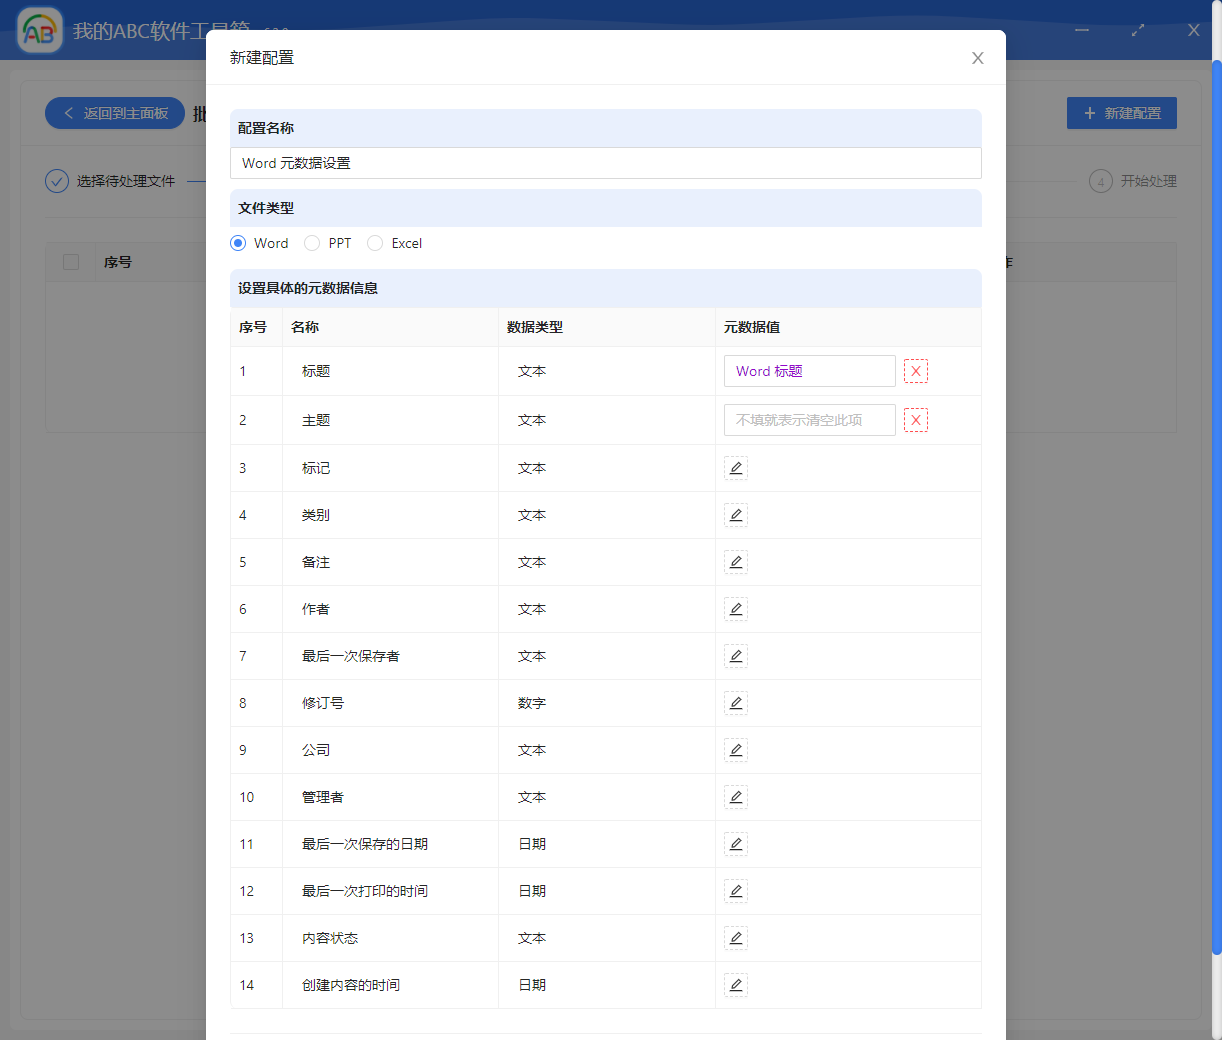Click the ABC toolbox logo icon

39,30
